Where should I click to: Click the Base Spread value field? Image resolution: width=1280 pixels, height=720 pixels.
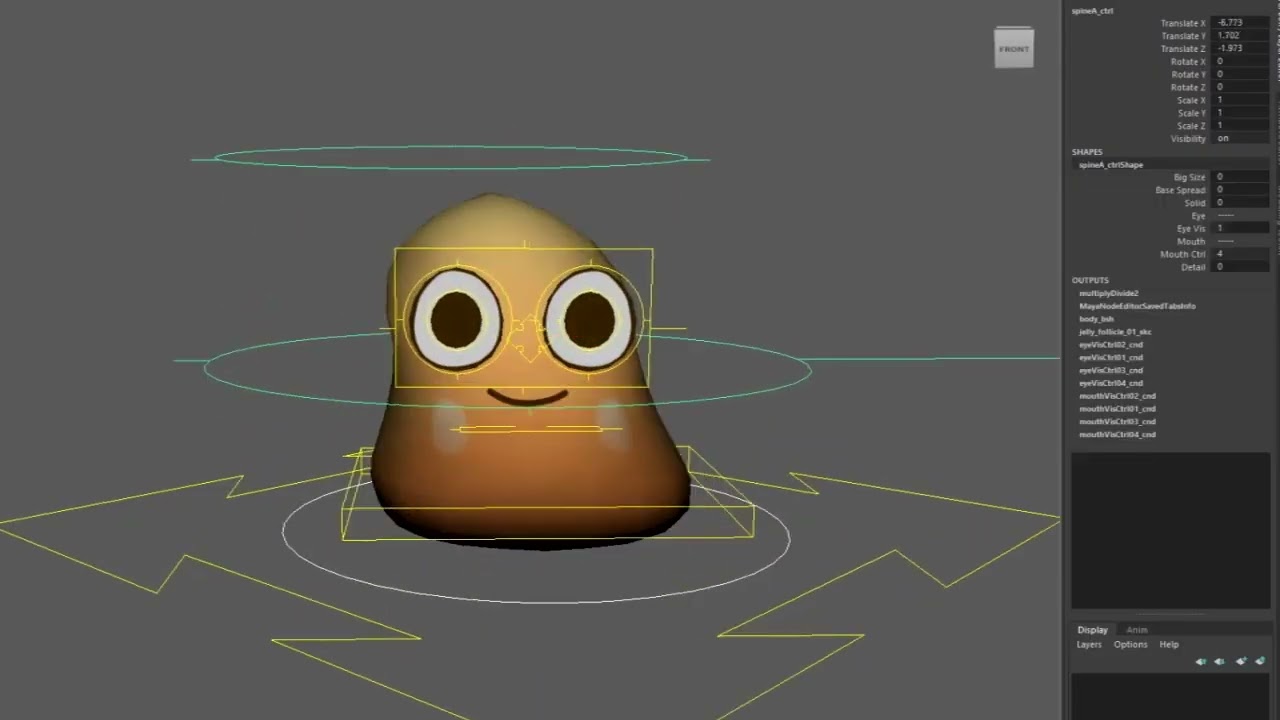pyautogui.click(x=1240, y=190)
